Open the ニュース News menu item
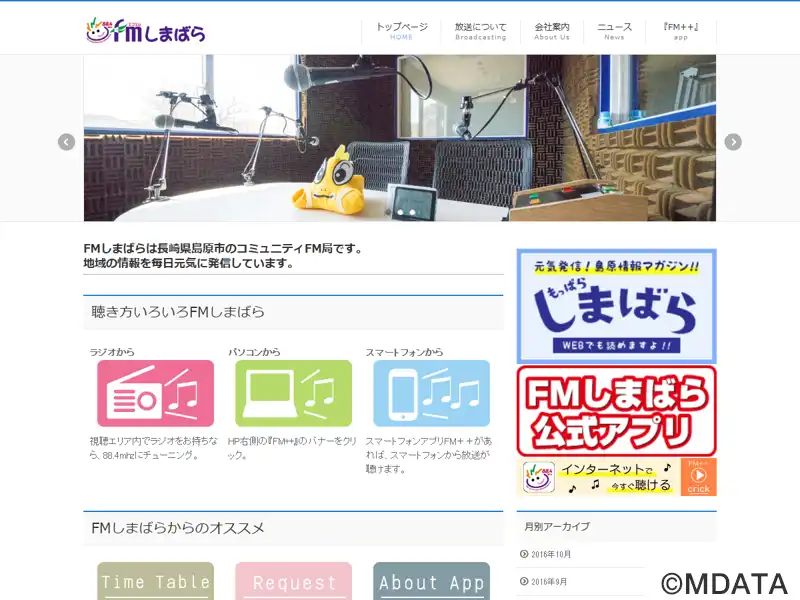Viewport: 800px width, 600px height. [x=614, y=31]
